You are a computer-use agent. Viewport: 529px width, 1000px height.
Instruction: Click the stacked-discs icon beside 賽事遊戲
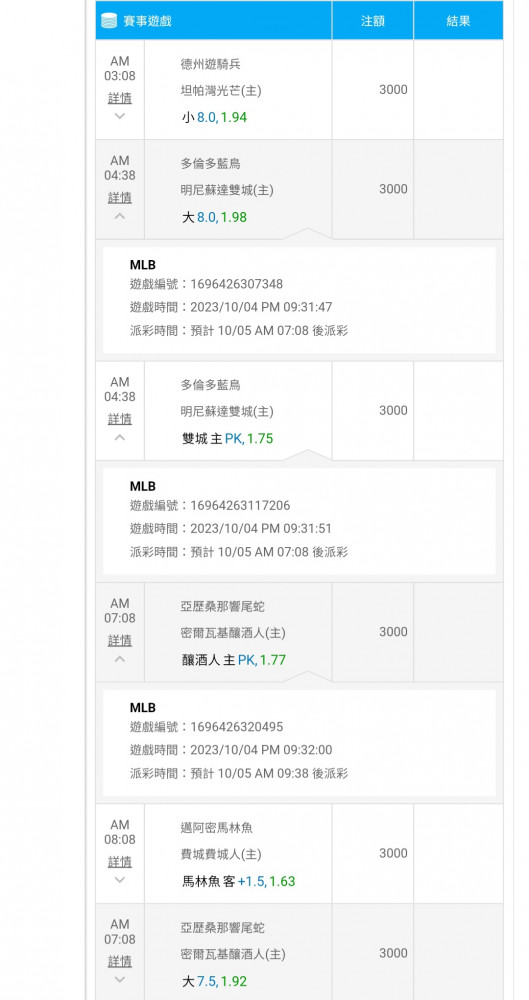tap(109, 20)
